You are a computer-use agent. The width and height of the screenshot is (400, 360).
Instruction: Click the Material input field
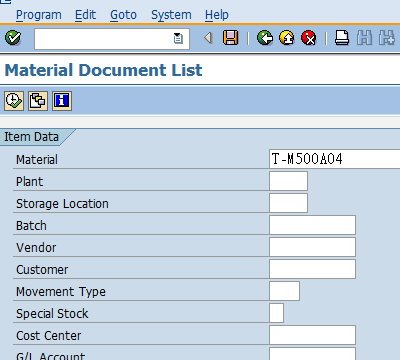(x=334, y=159)
